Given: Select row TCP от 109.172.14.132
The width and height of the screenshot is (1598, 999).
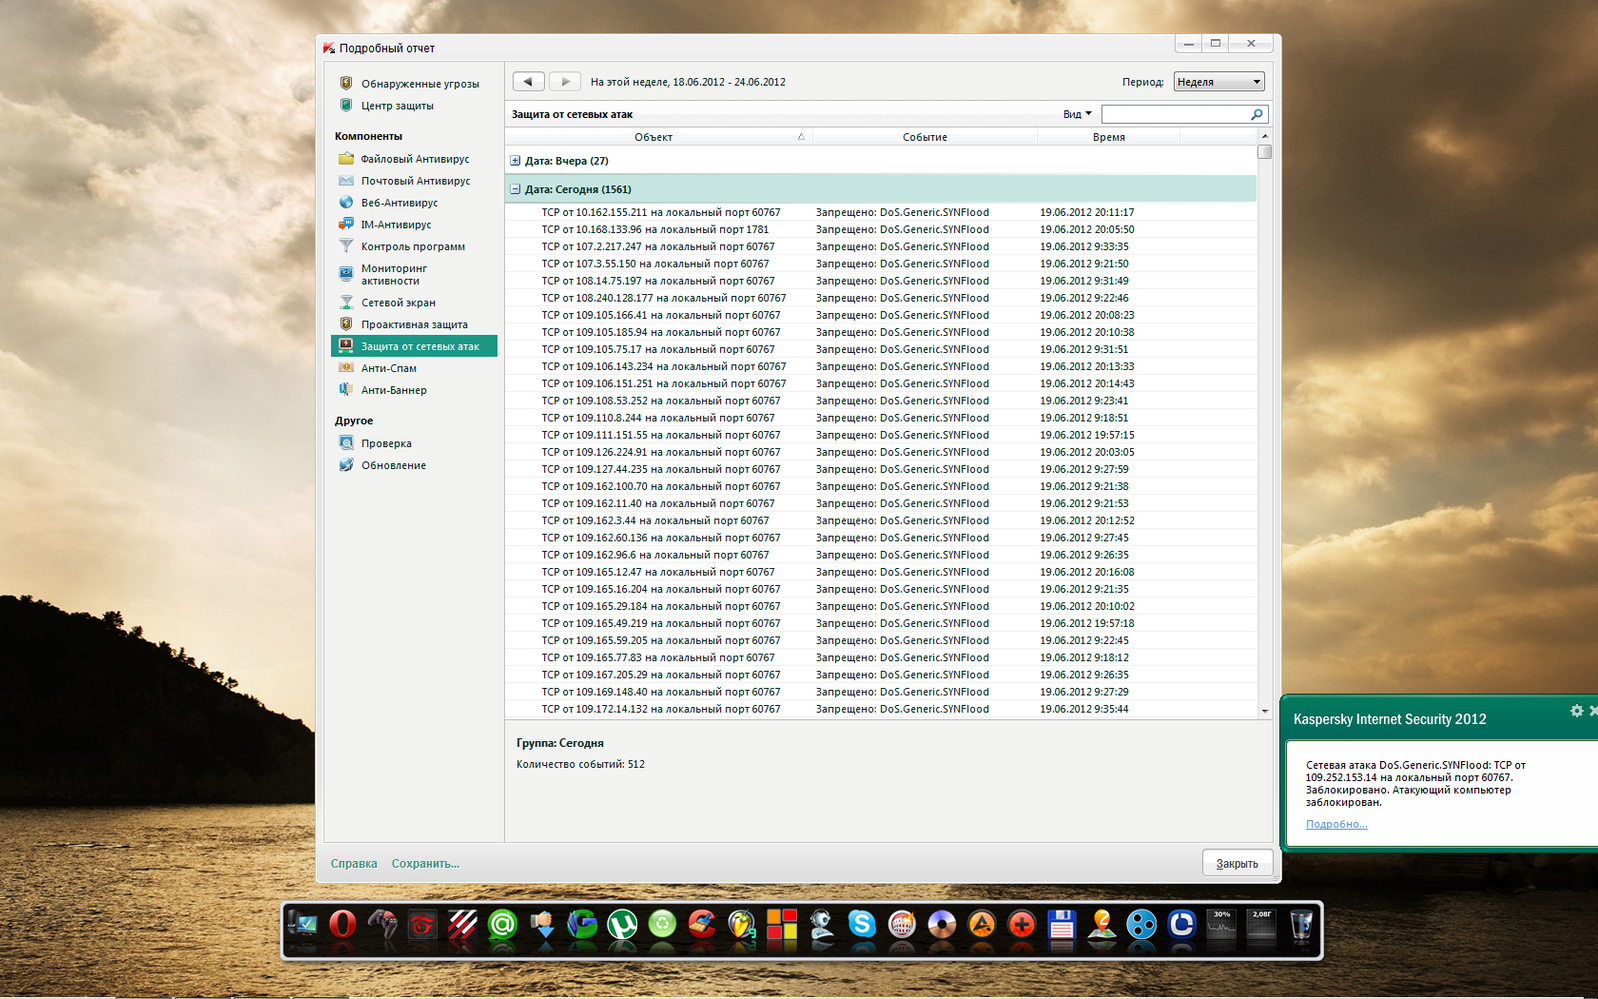Looking at the screenshot, I should click(x=881, y=709).
